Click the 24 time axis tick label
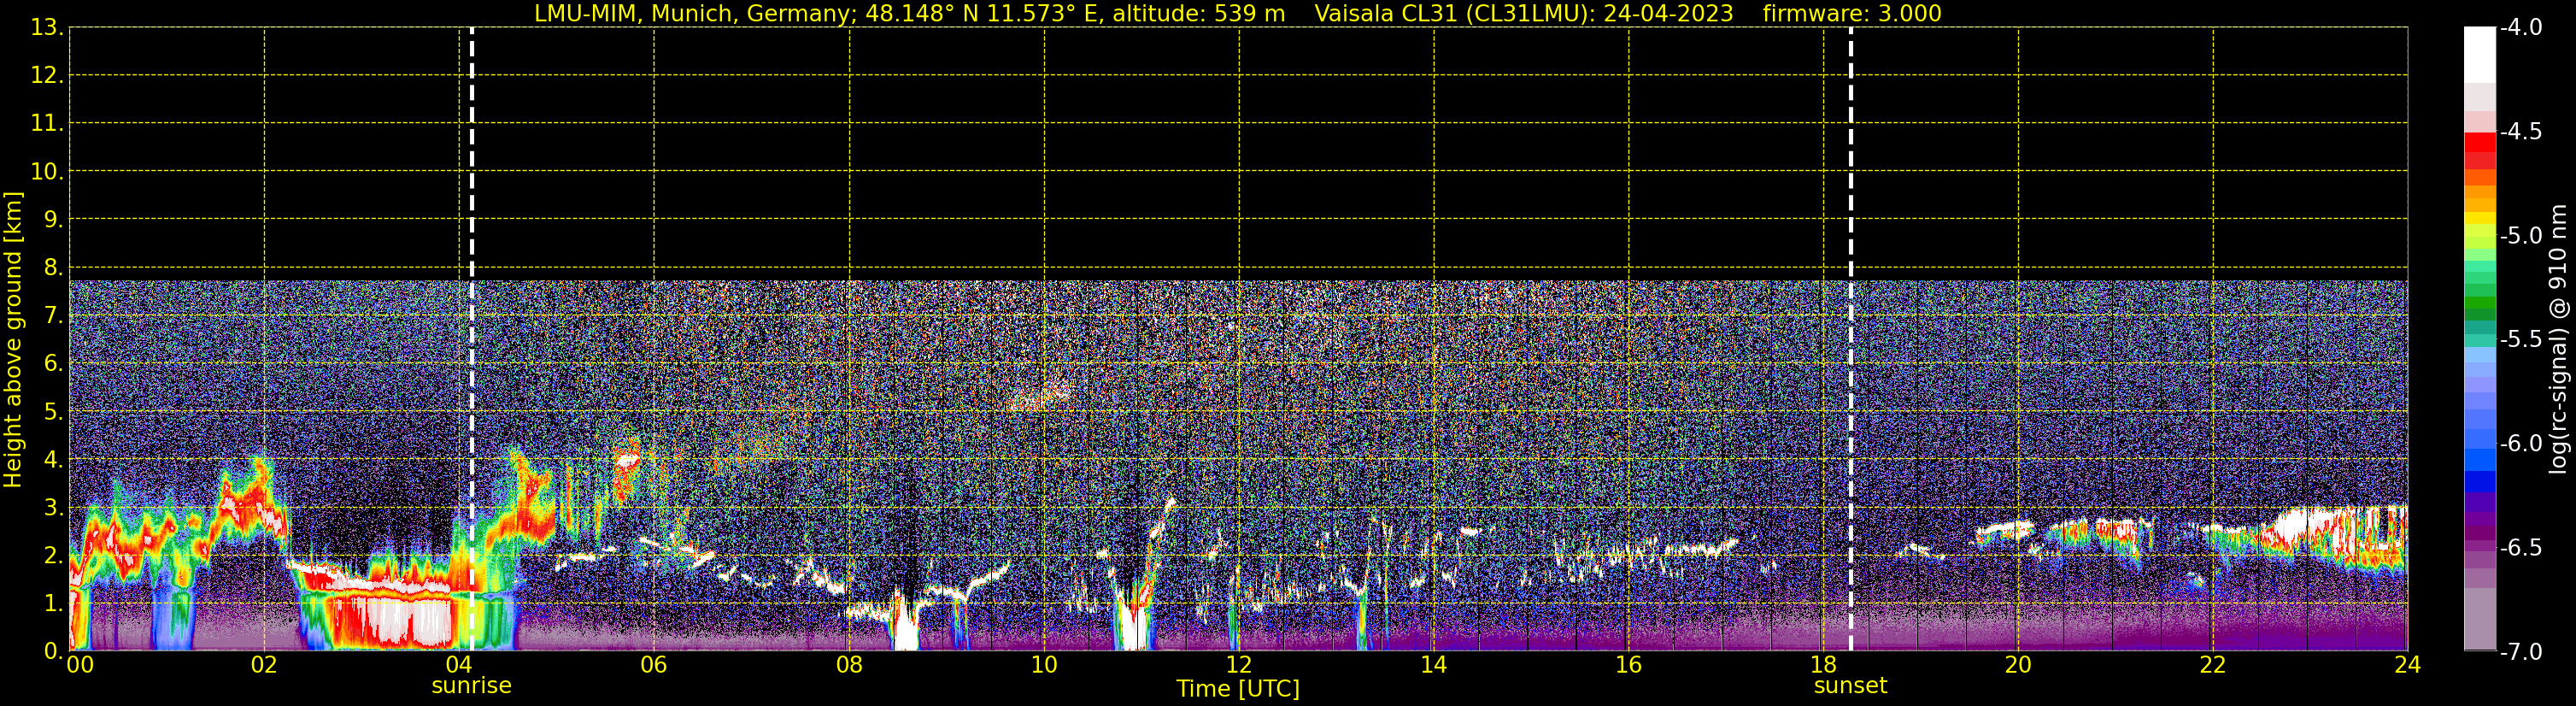Screen dimensions: 2576x706 (x=2408, y=664)
